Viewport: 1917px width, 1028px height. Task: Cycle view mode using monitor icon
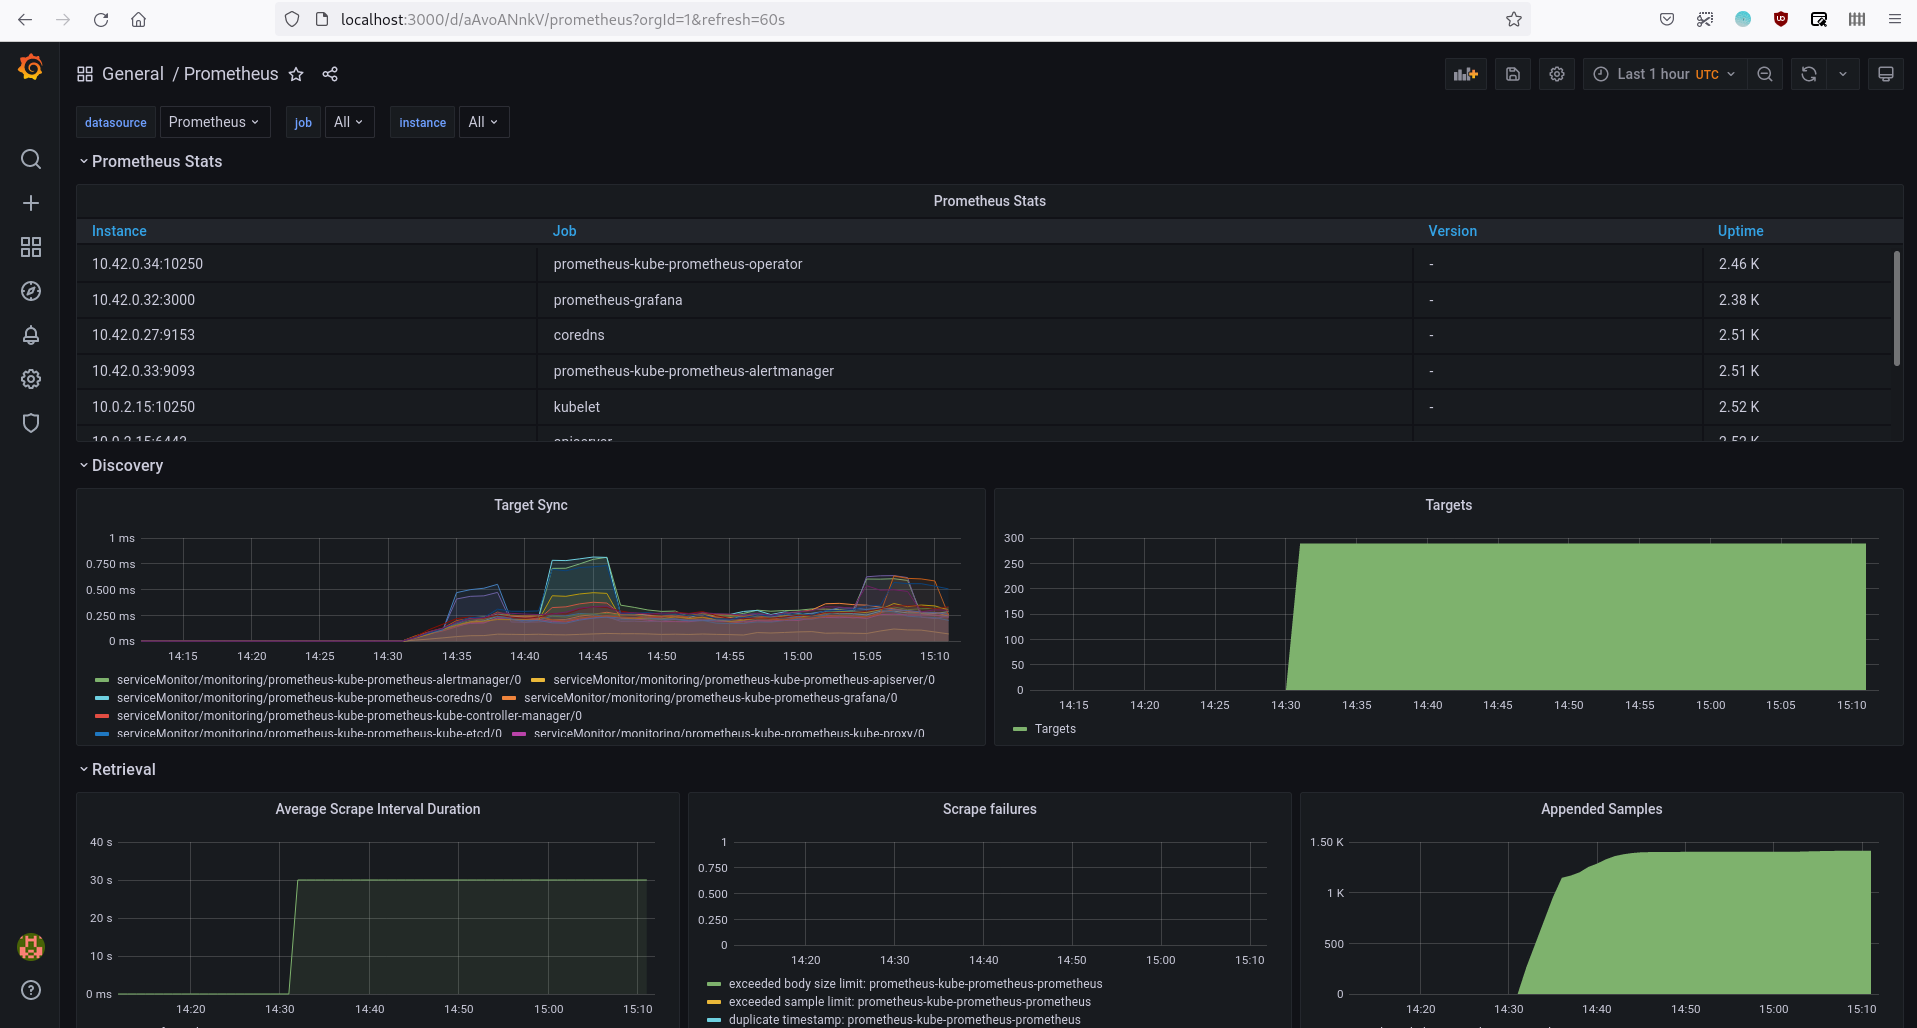(1886, 74)
